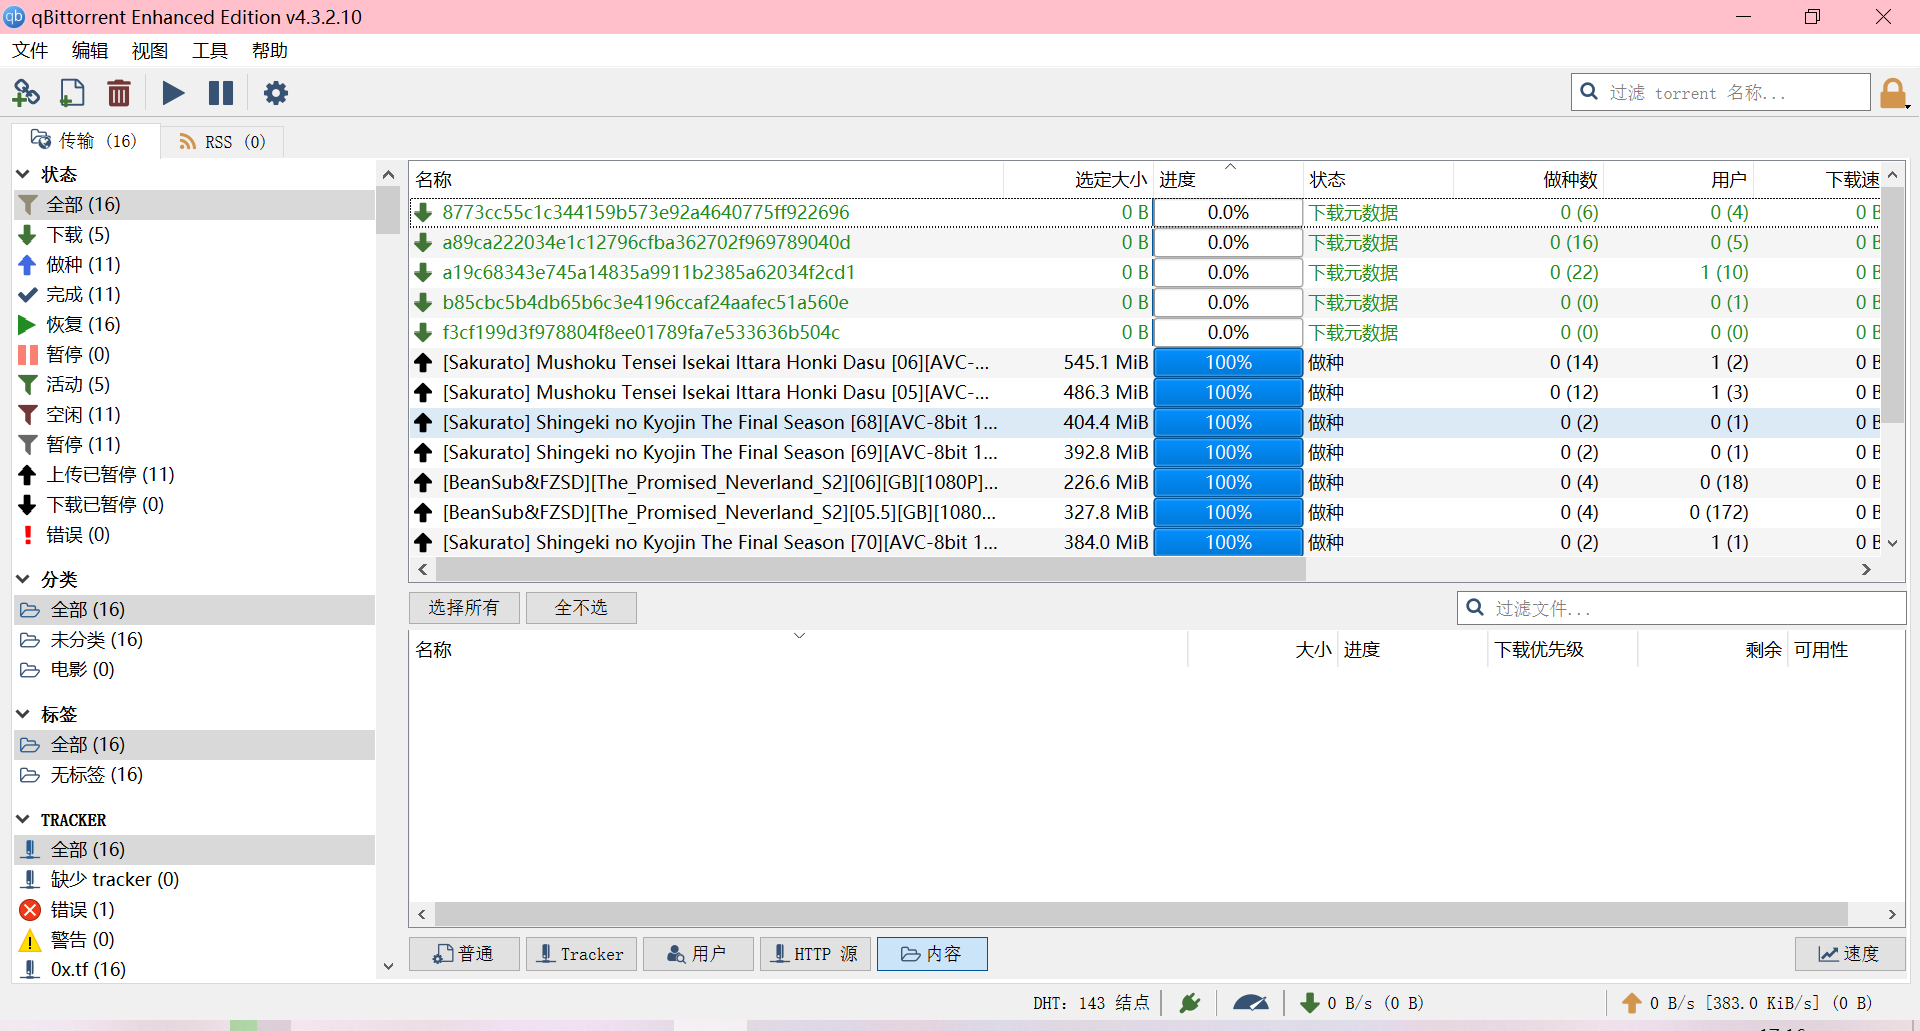
Task: Sort by the 做种数 column header
Action: tap(1528, 180)
